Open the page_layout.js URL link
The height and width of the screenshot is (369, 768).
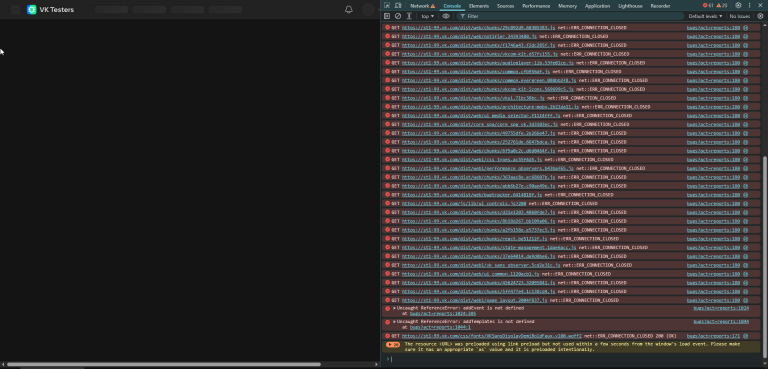475,300
